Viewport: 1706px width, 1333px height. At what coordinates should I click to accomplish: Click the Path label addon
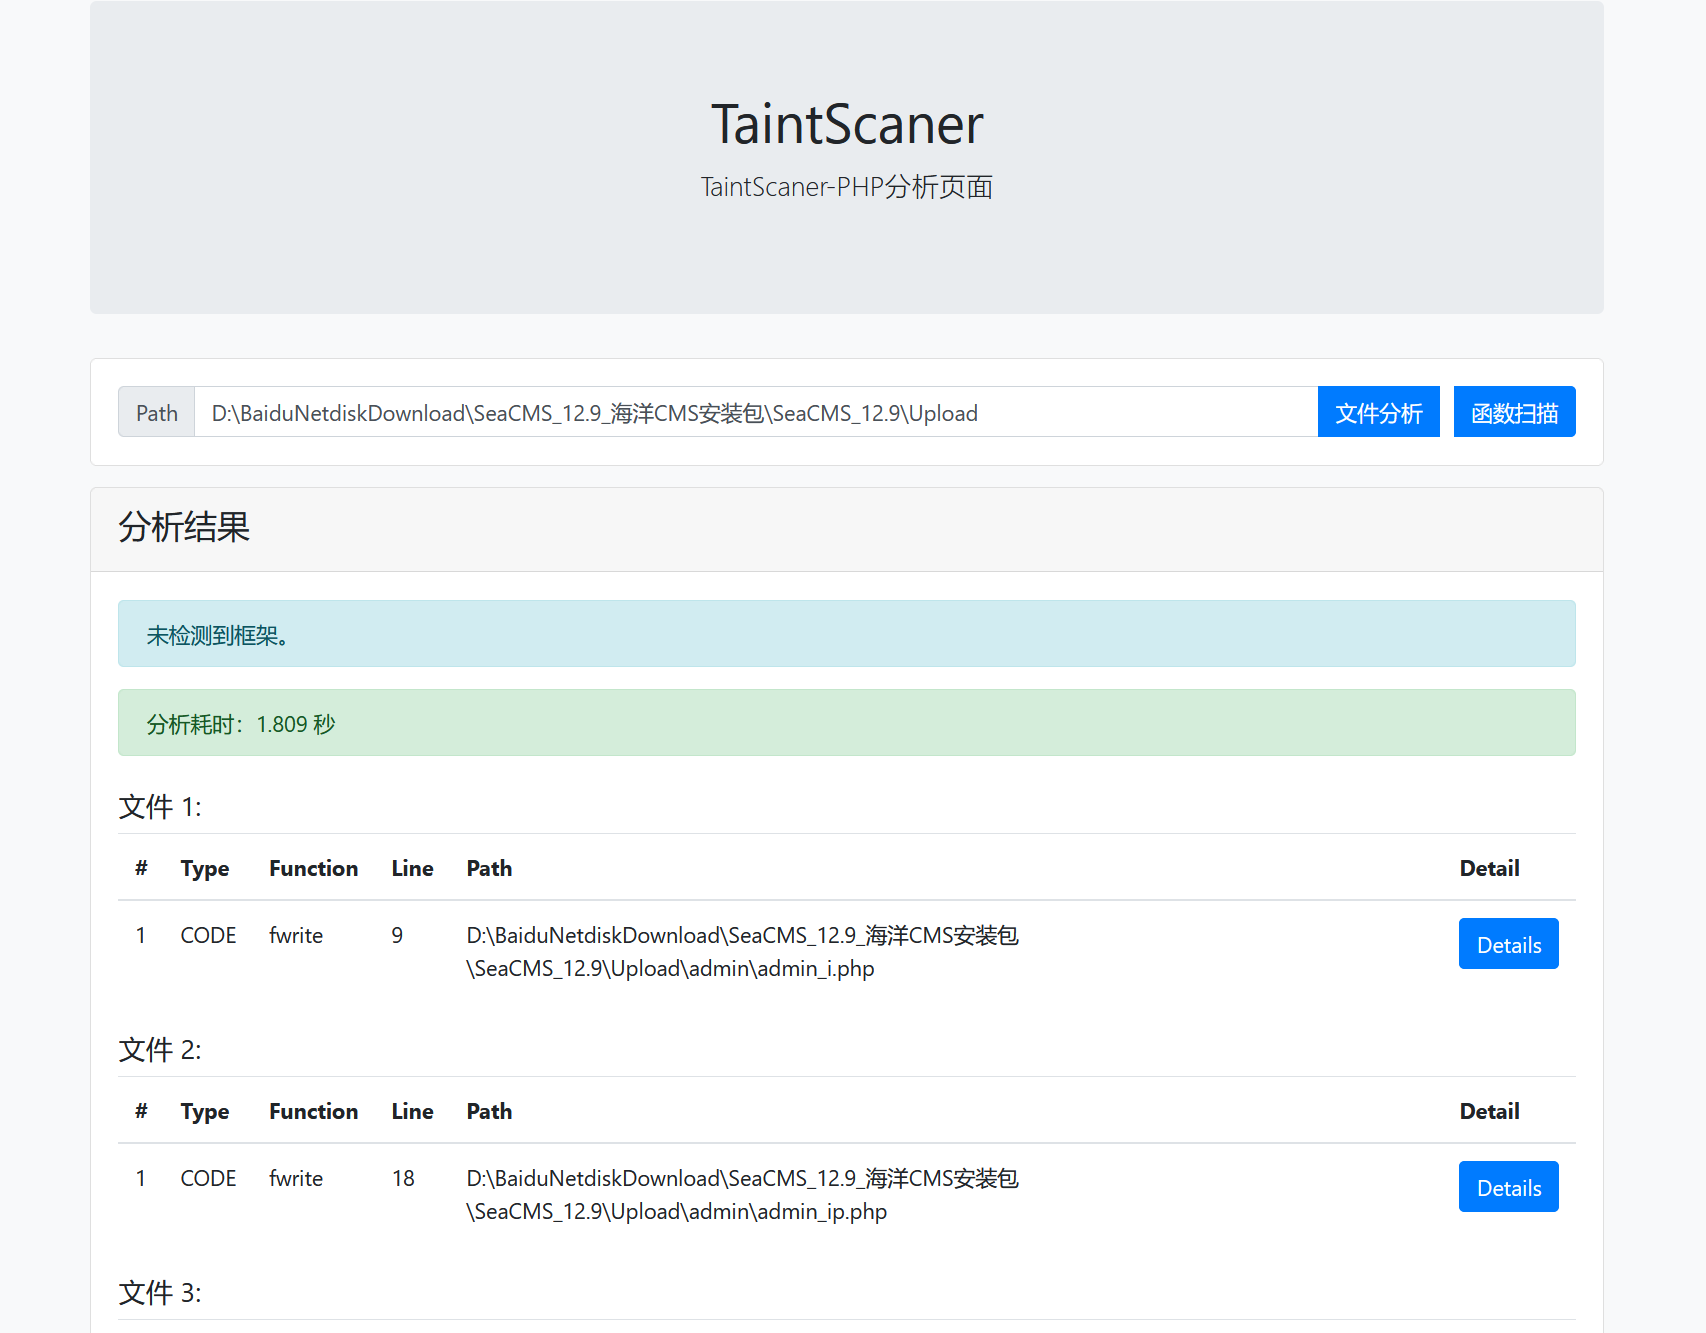tap(157, 412)
